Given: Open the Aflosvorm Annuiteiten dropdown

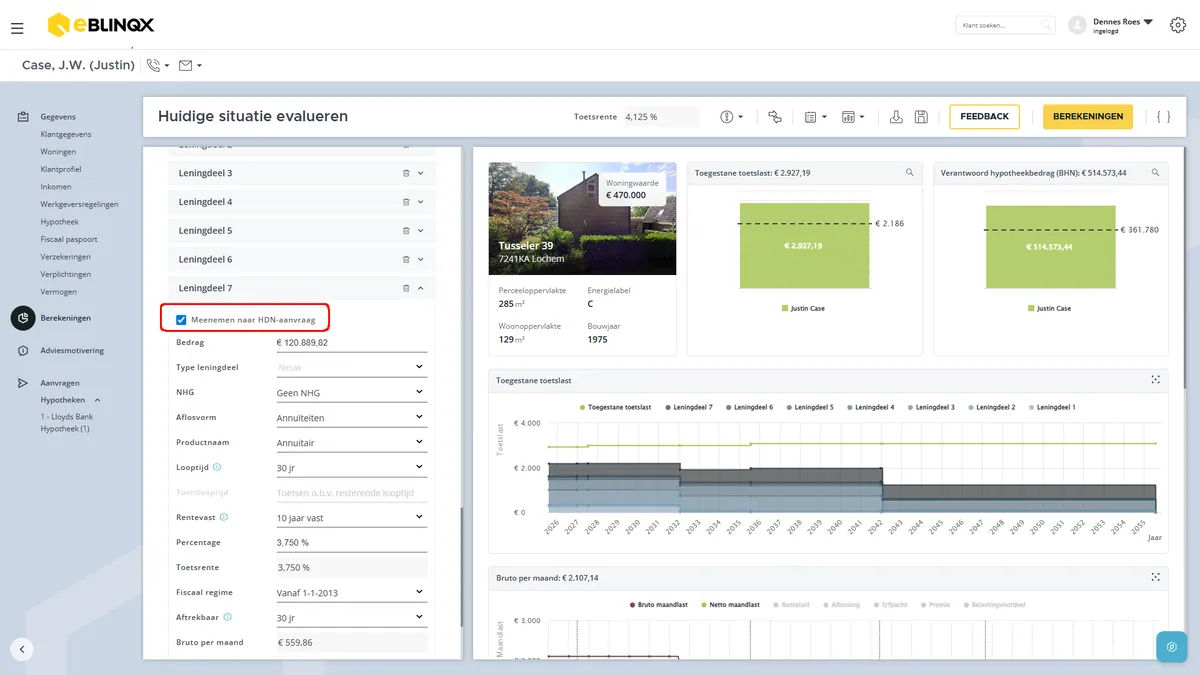Looking at the screenshot, I should coord(351,418).
